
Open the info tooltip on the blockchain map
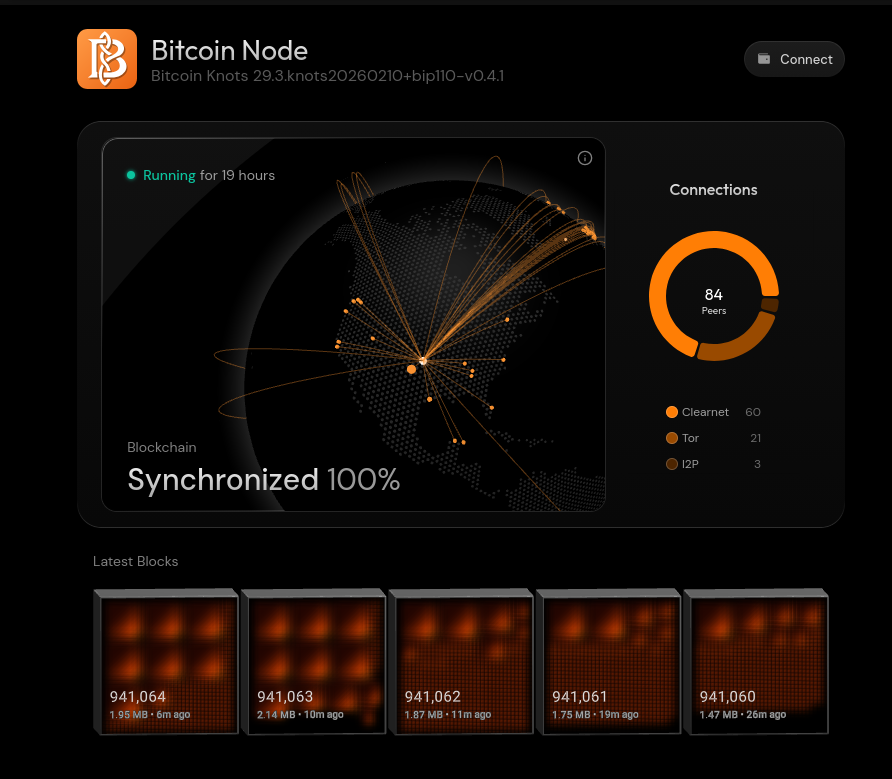coord(584,158)
